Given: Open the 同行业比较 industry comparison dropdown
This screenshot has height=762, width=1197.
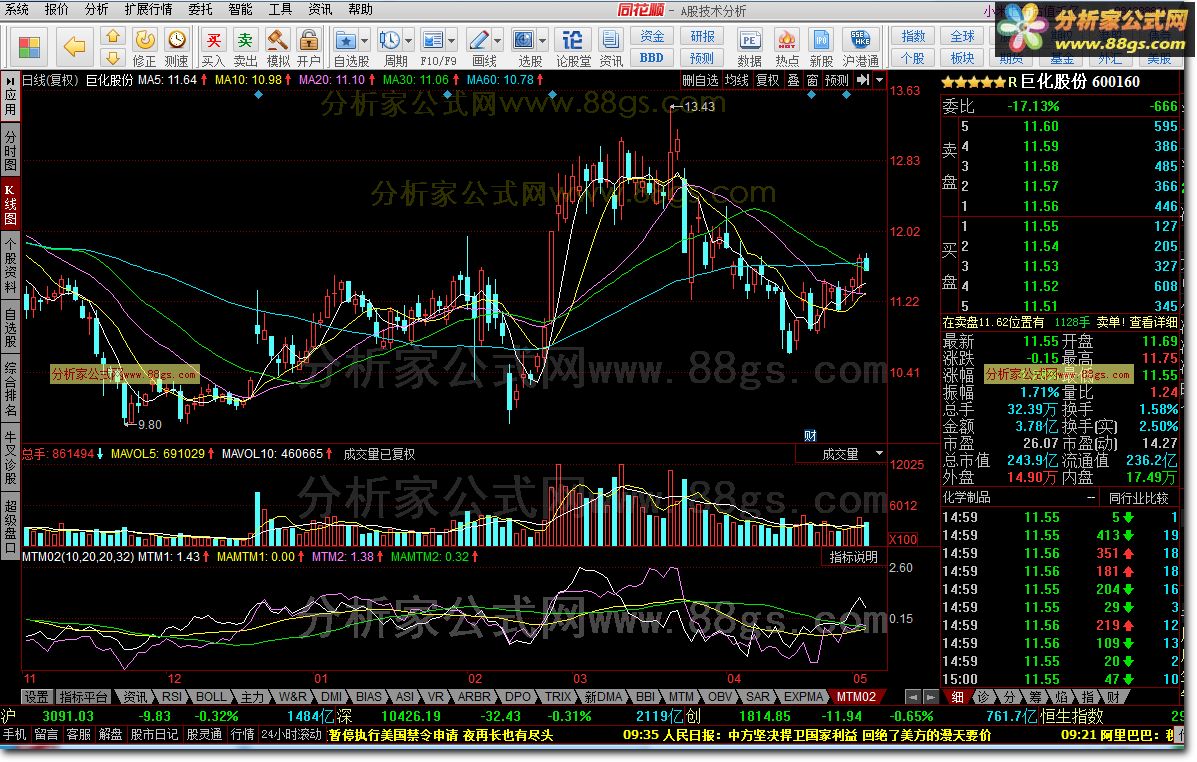Looking at the screenshot, I should pyautogui.click(x=1139, y=498).
